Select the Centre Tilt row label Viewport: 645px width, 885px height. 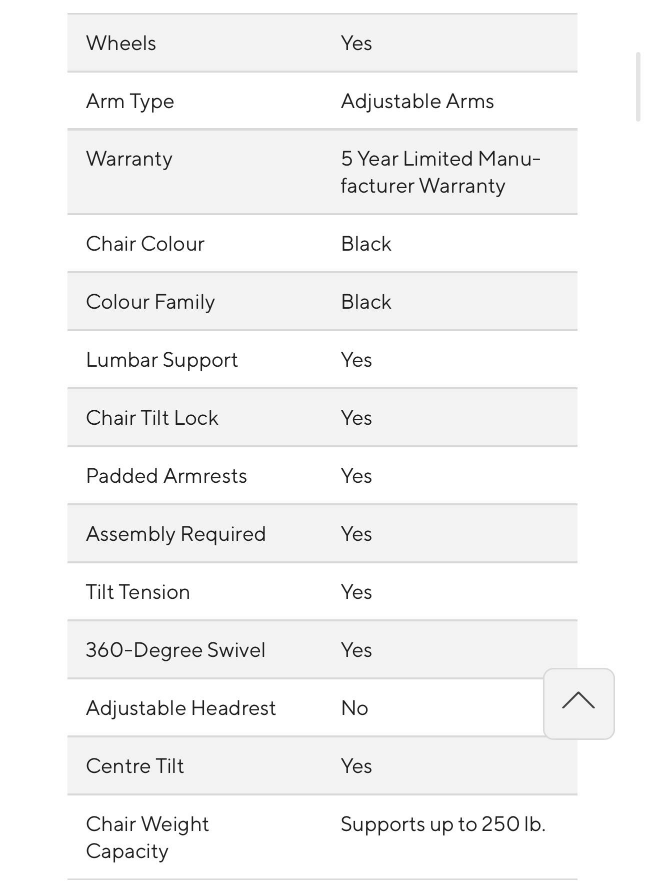coord(135,766)
